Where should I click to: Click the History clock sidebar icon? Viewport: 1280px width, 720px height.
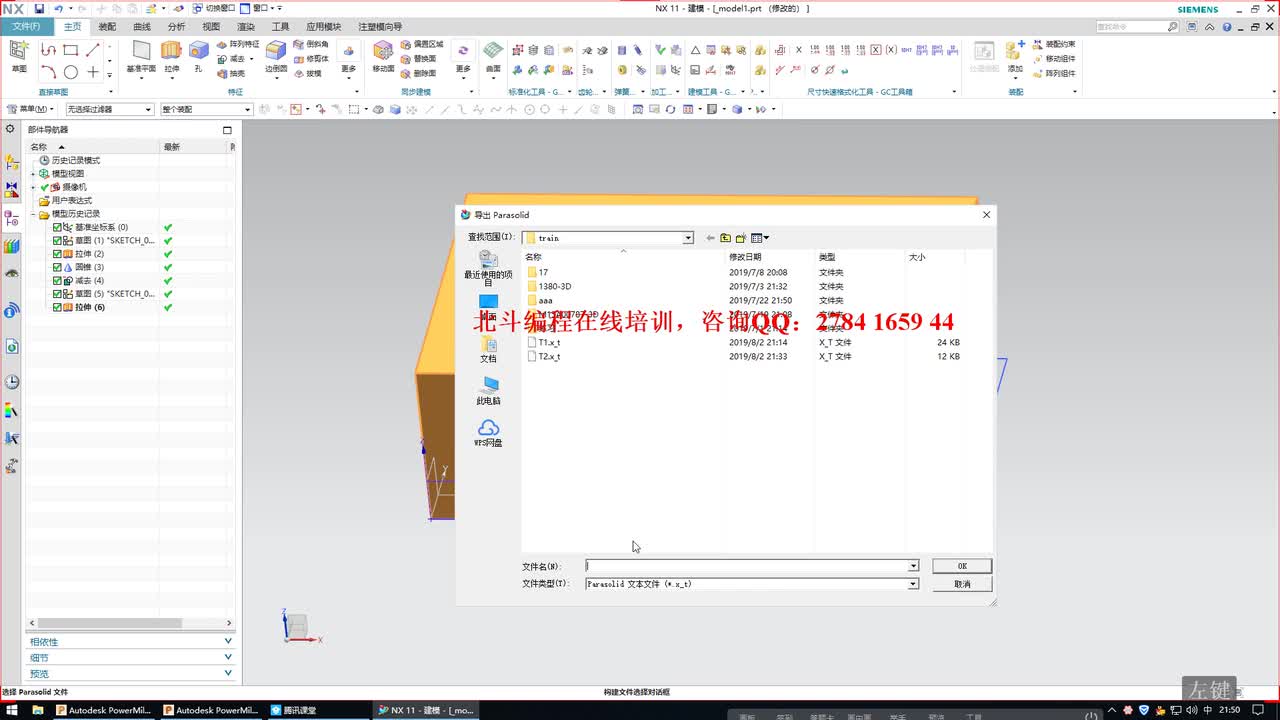[x=11, y=382]
